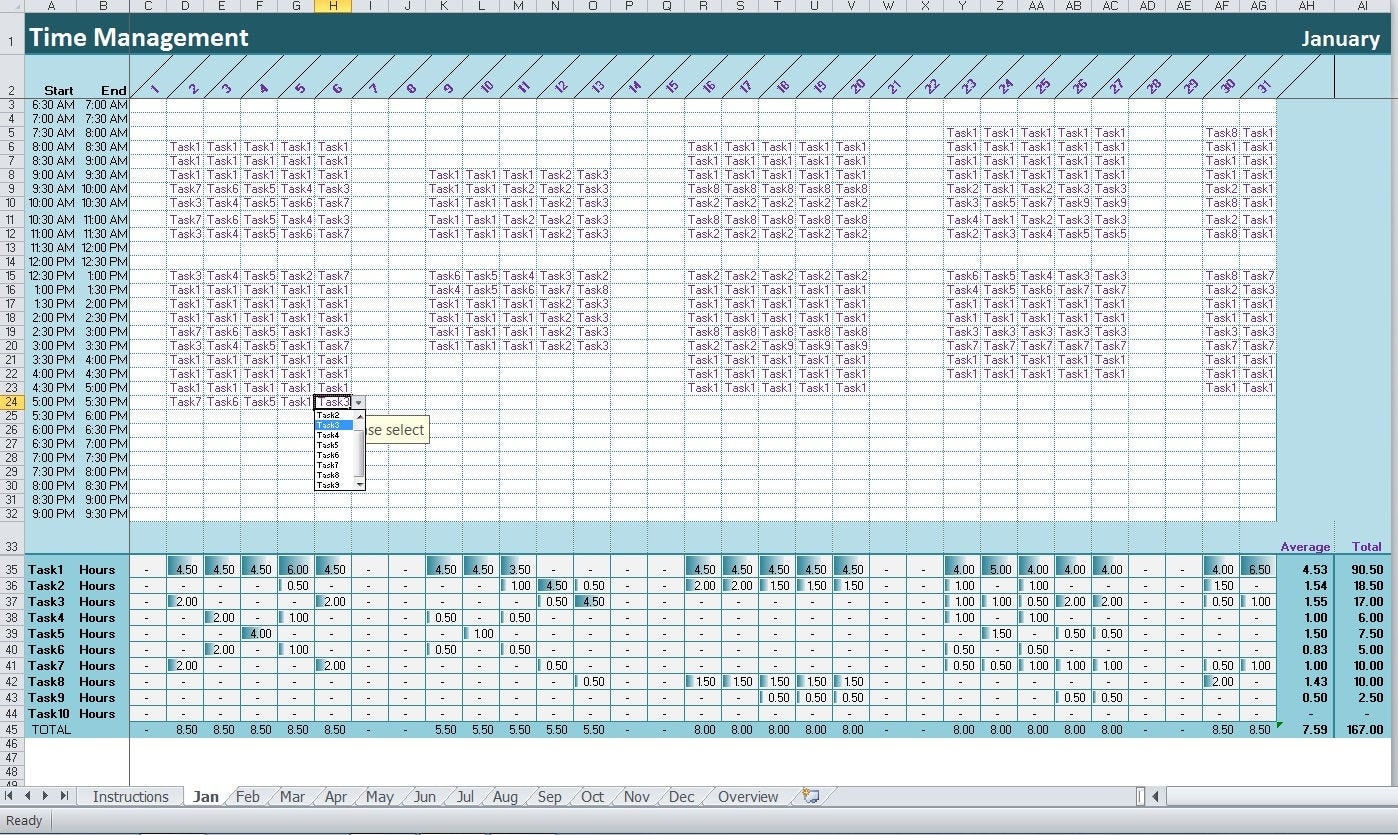Click the previous-sheet navigation arrow
The width and height of the screenshot is (1398, 835).
pos(26,796)
